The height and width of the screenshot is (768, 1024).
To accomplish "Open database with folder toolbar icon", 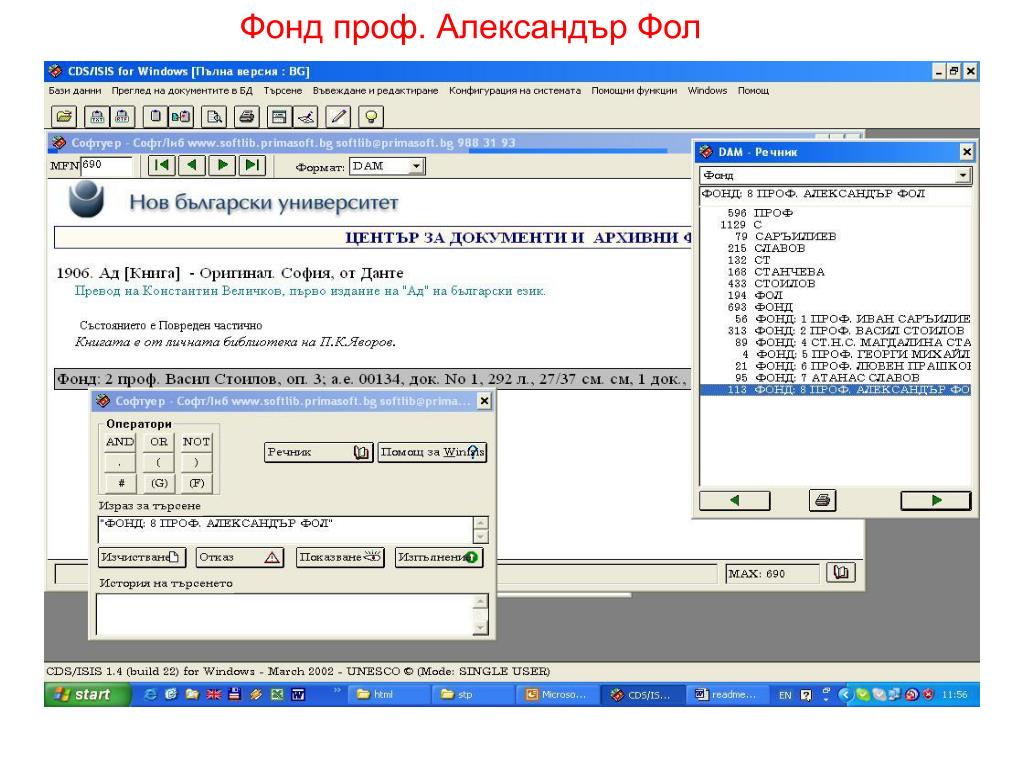I will [x=64, y=117].
